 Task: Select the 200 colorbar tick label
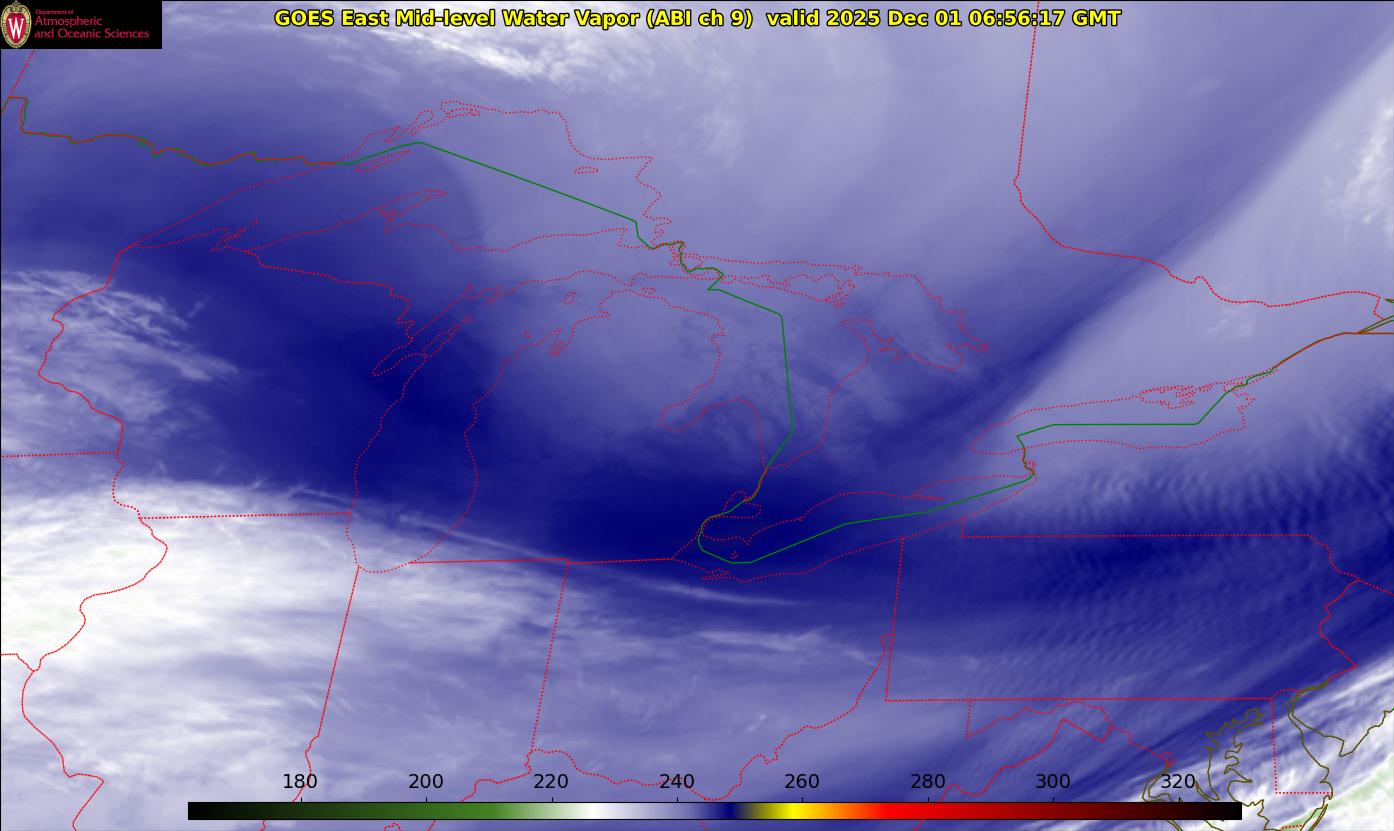[x=426, y=782]
